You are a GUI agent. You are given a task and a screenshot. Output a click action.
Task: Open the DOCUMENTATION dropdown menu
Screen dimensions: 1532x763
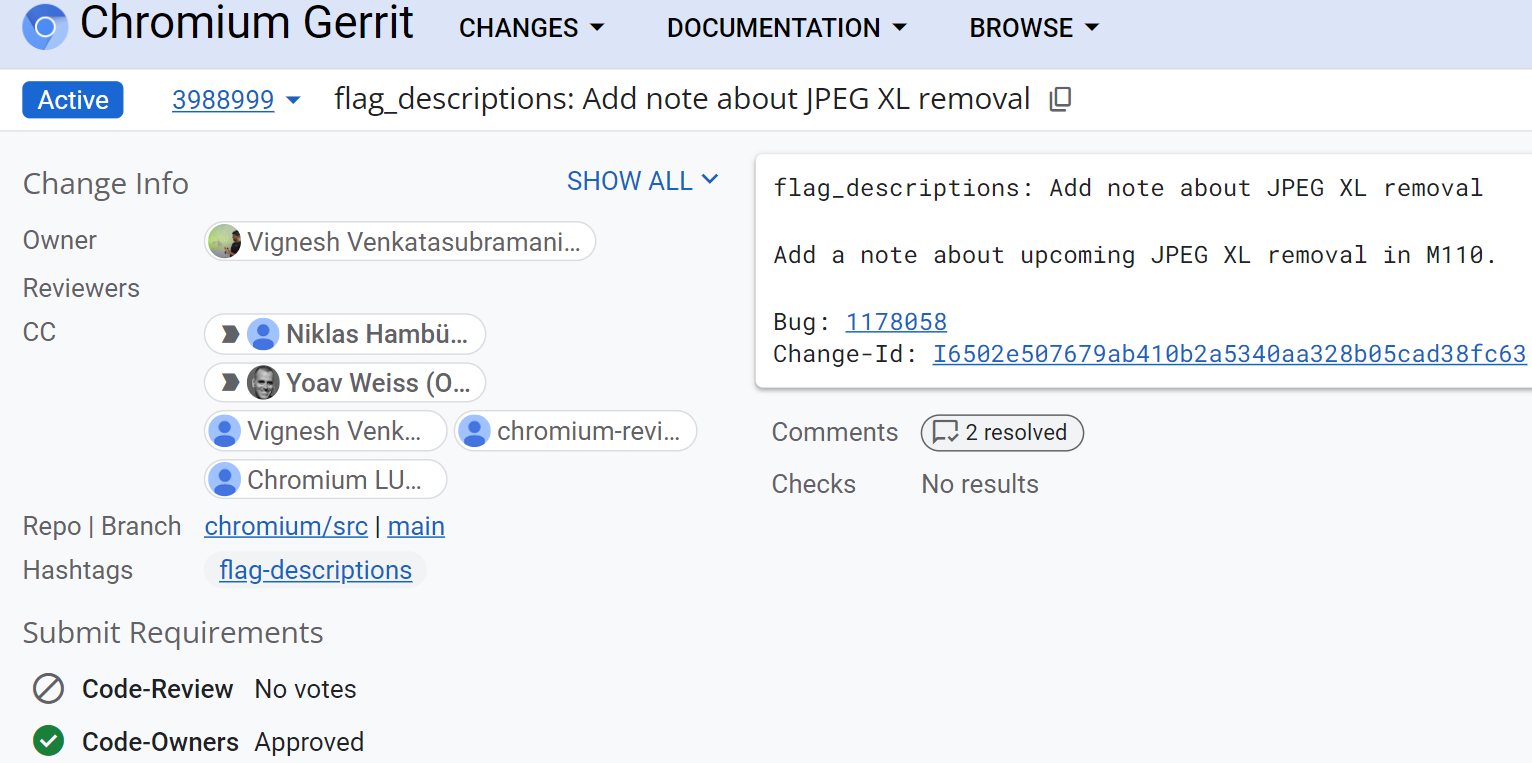tap(787, 28)
